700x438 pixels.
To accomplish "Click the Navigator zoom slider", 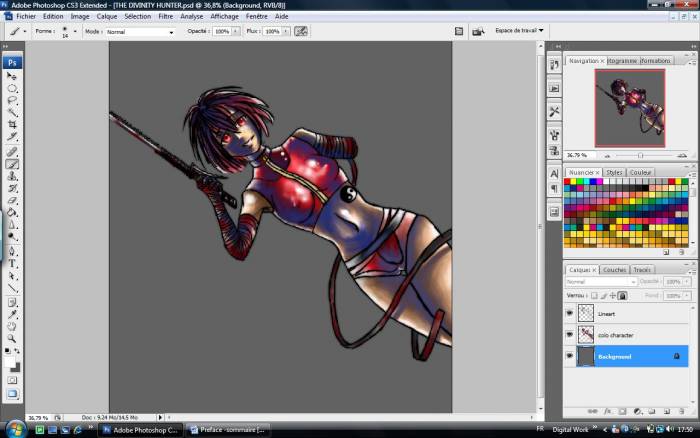I will 641,155.
